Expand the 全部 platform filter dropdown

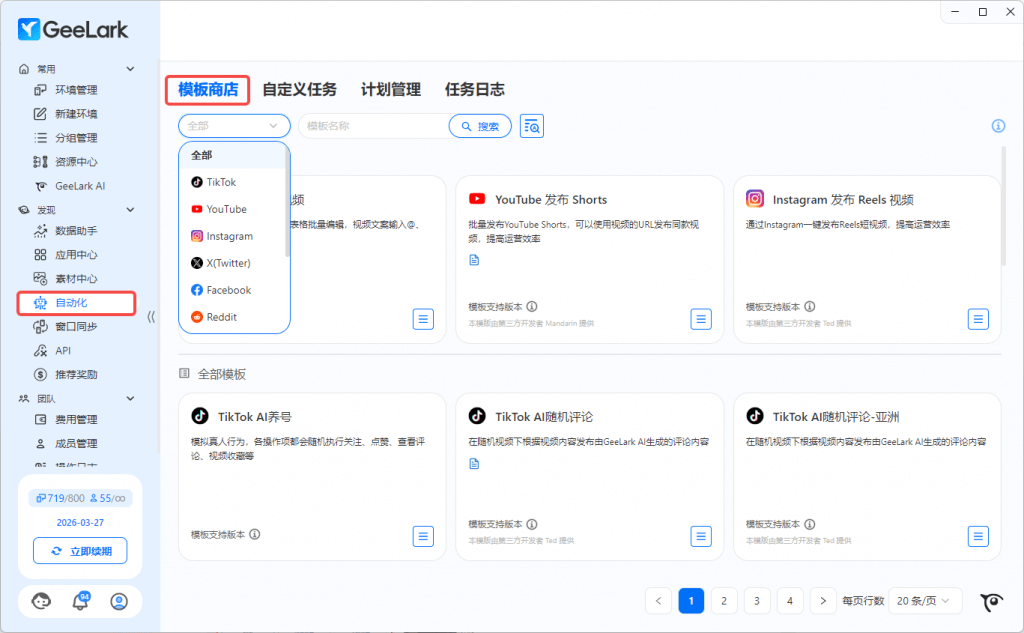(x=234, y=126)
